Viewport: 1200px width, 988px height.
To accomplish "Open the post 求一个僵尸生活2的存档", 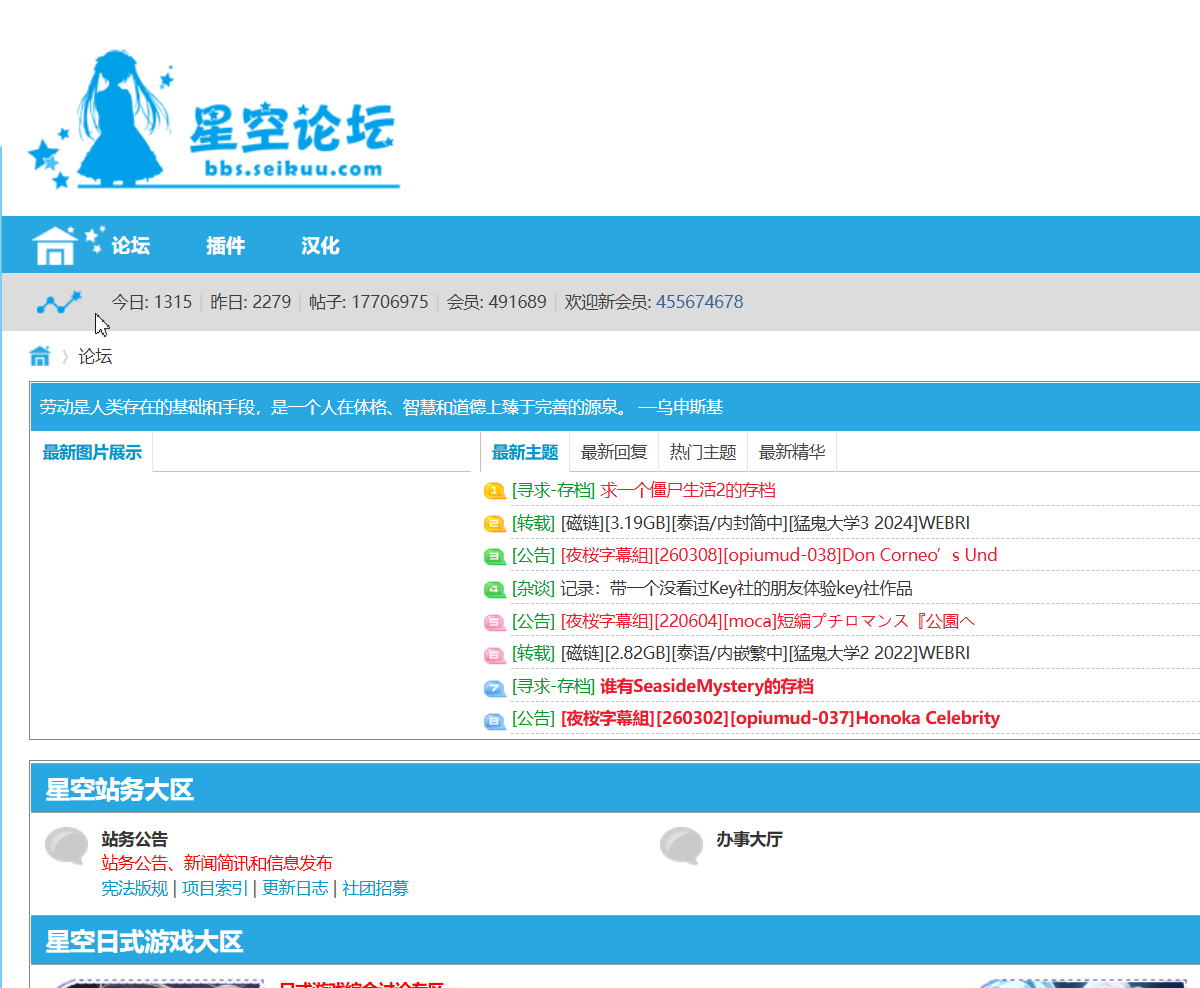I will [687, 490].
